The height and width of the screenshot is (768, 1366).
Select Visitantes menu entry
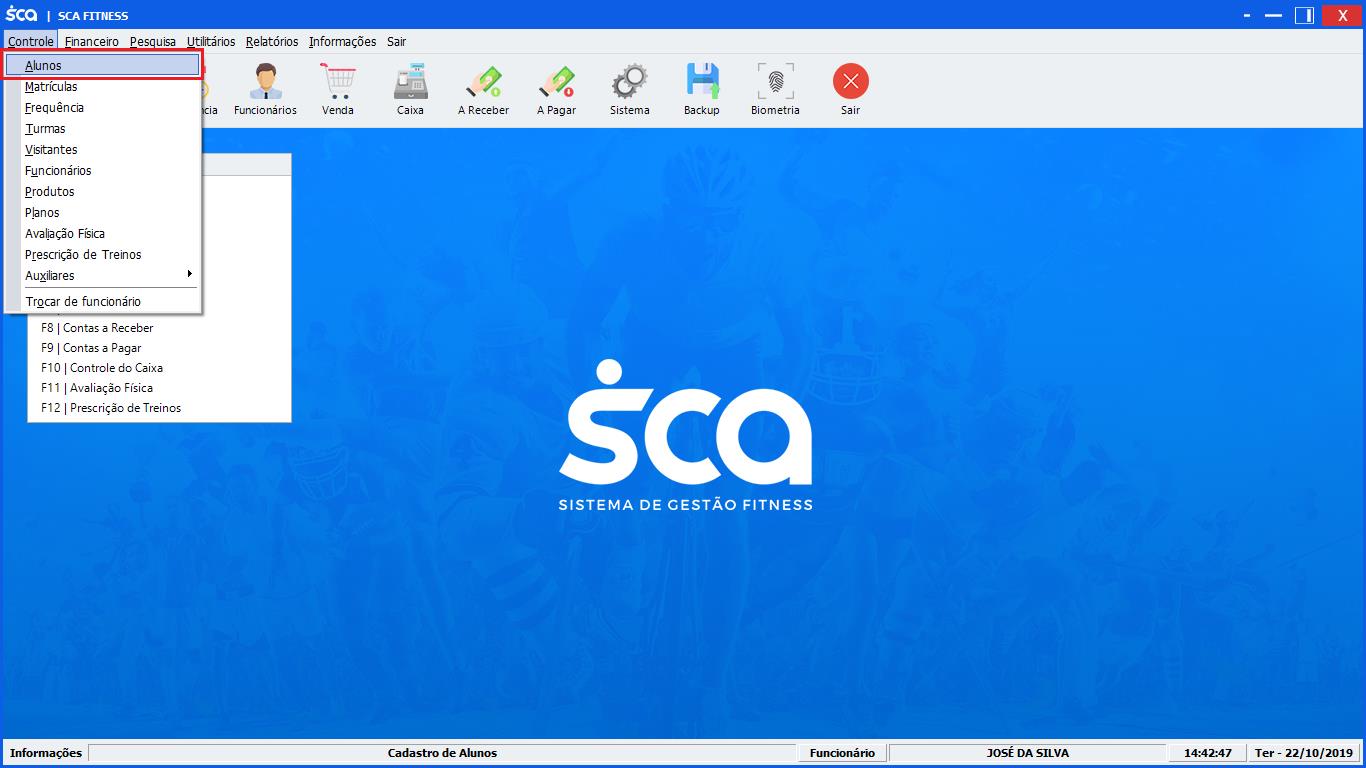[103, 149]
